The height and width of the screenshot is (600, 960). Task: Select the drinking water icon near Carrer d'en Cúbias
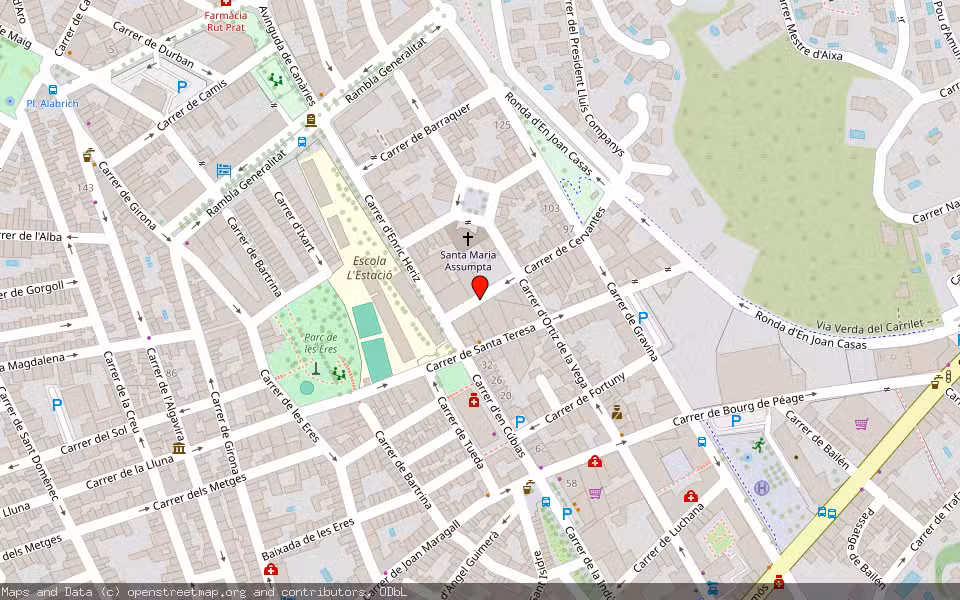pos(528,487)
